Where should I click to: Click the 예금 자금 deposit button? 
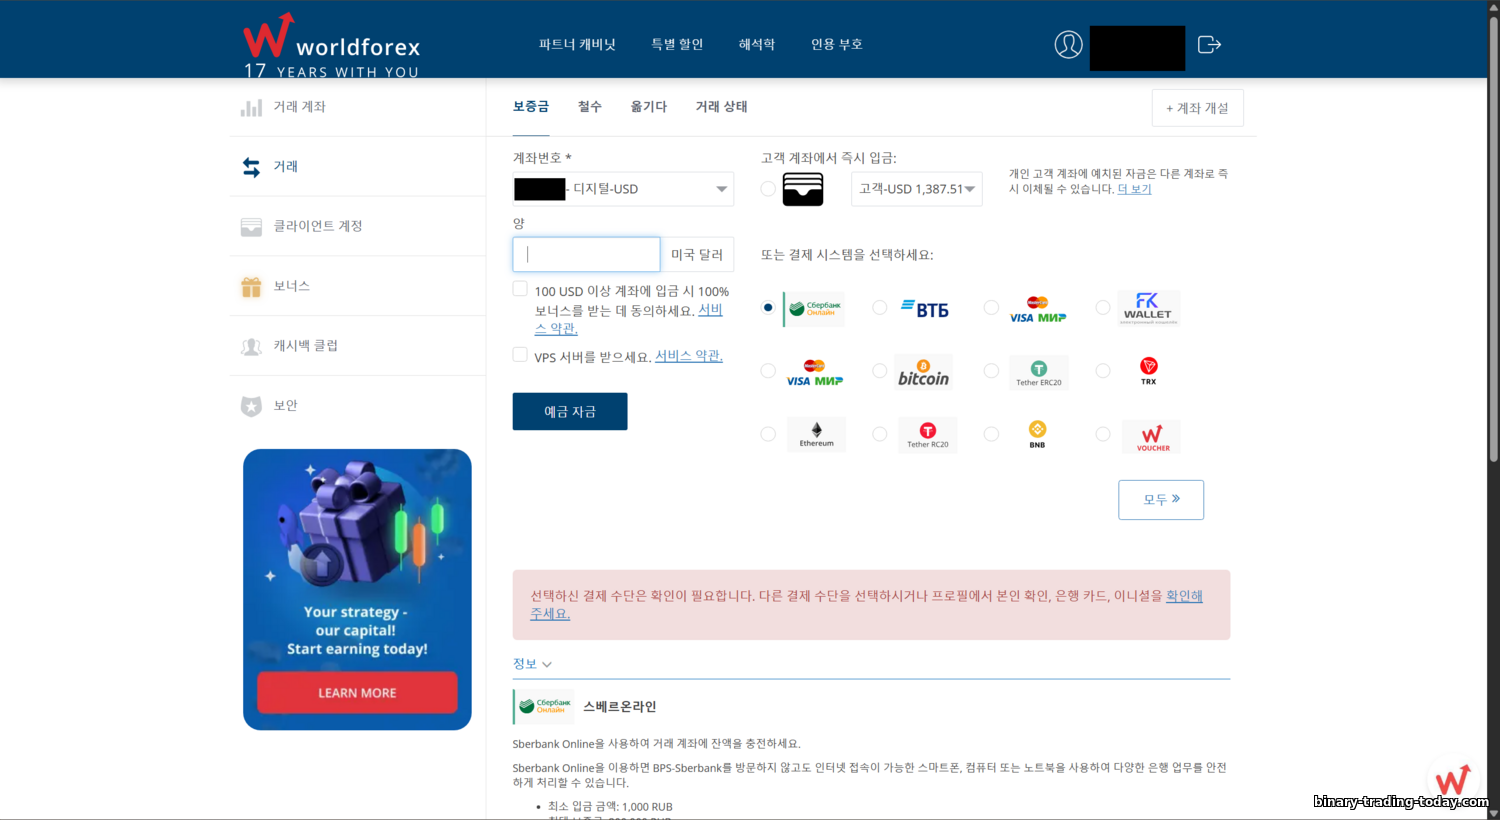[x=570, y=412]
